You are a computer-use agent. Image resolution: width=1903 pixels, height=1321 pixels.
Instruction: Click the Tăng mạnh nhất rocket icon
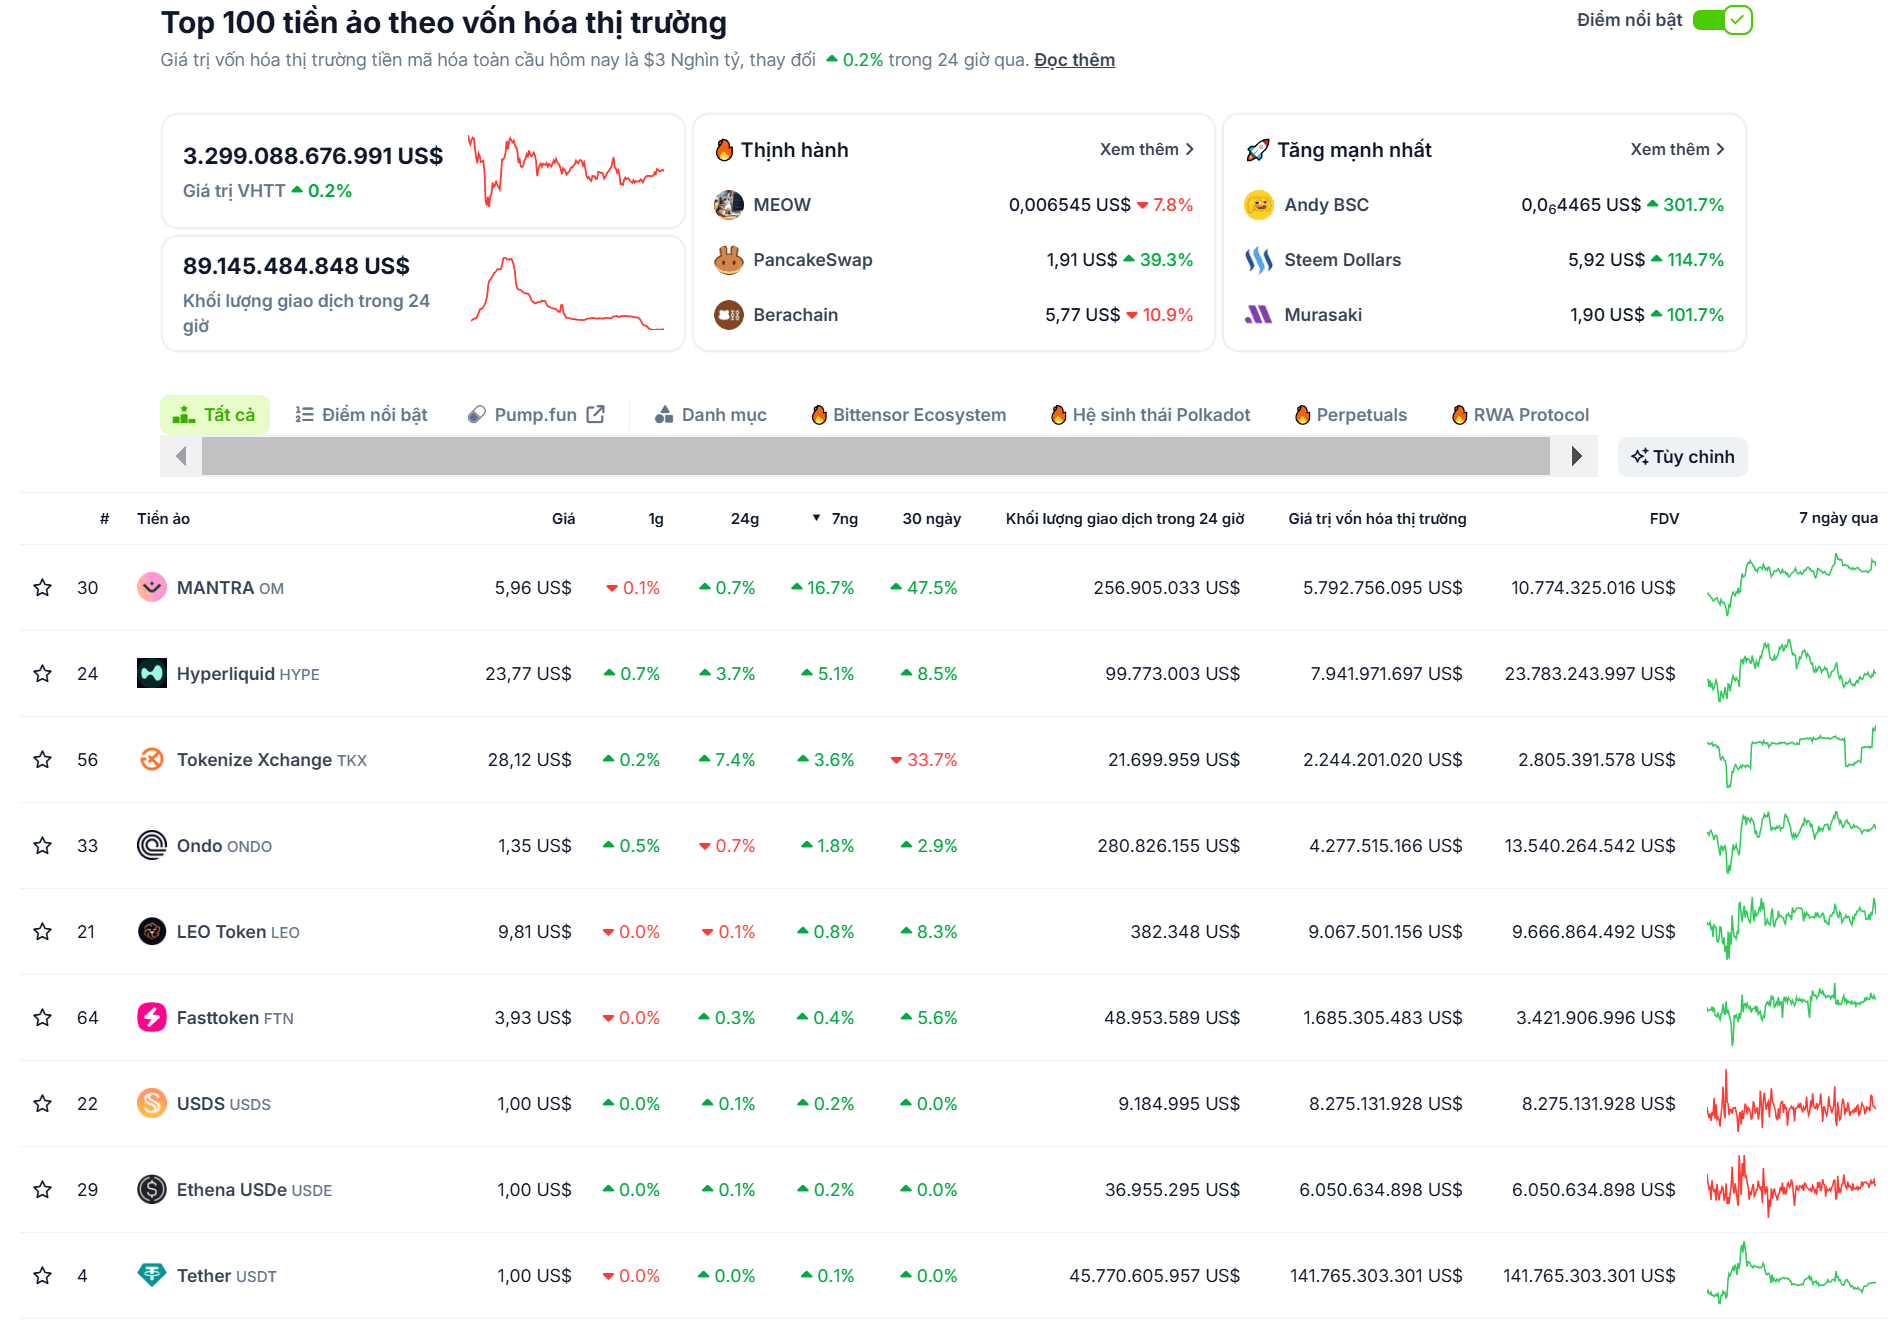1258,150
